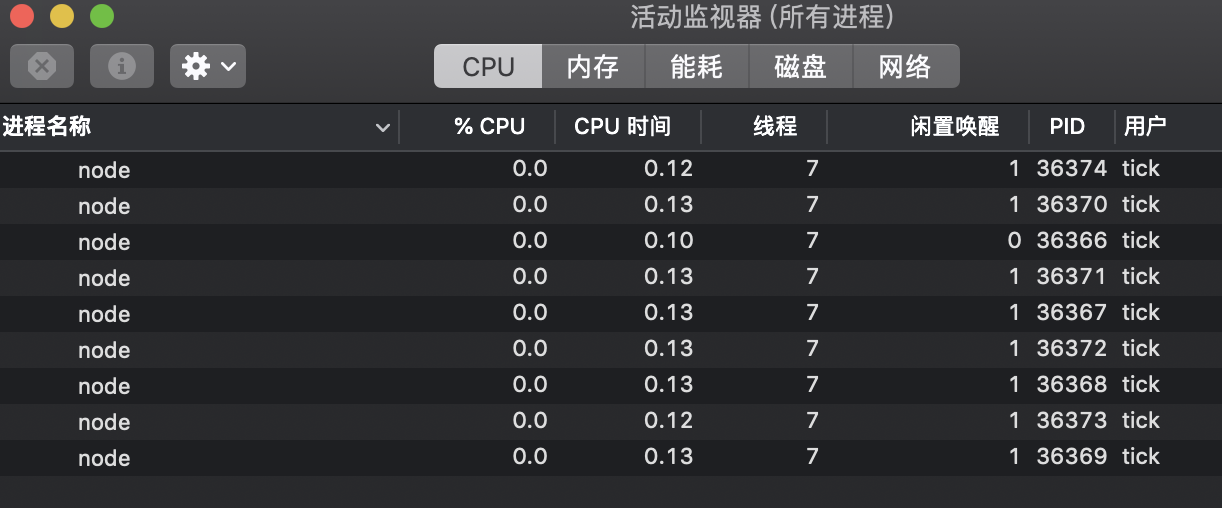Switch to the 内存 tab
Viewport: 1222px width, 508px height.
pos(593,66)
